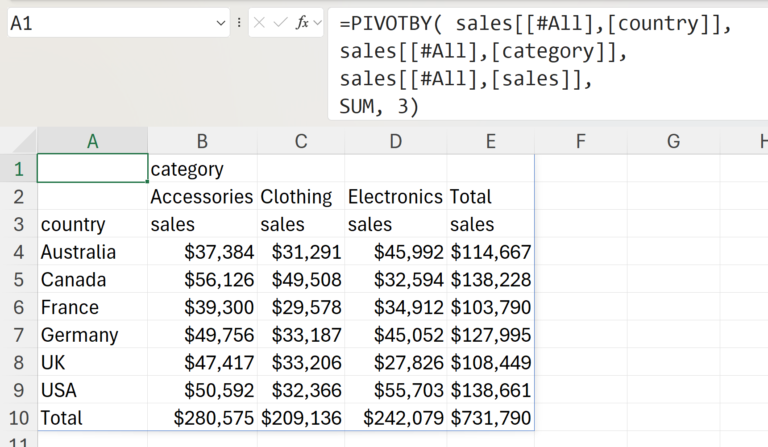Select column B header

click(202, 142)
